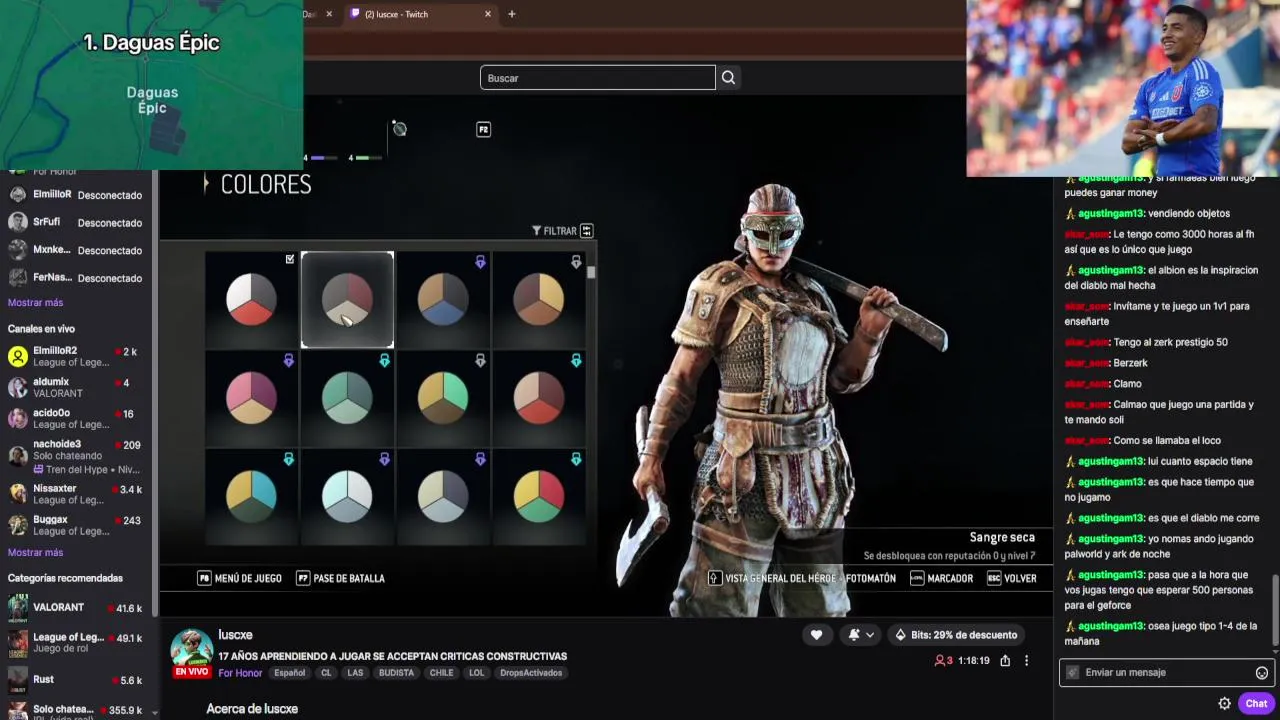
Task: Click Vista general del héroe prompt
Action: (x=772, y=578)
